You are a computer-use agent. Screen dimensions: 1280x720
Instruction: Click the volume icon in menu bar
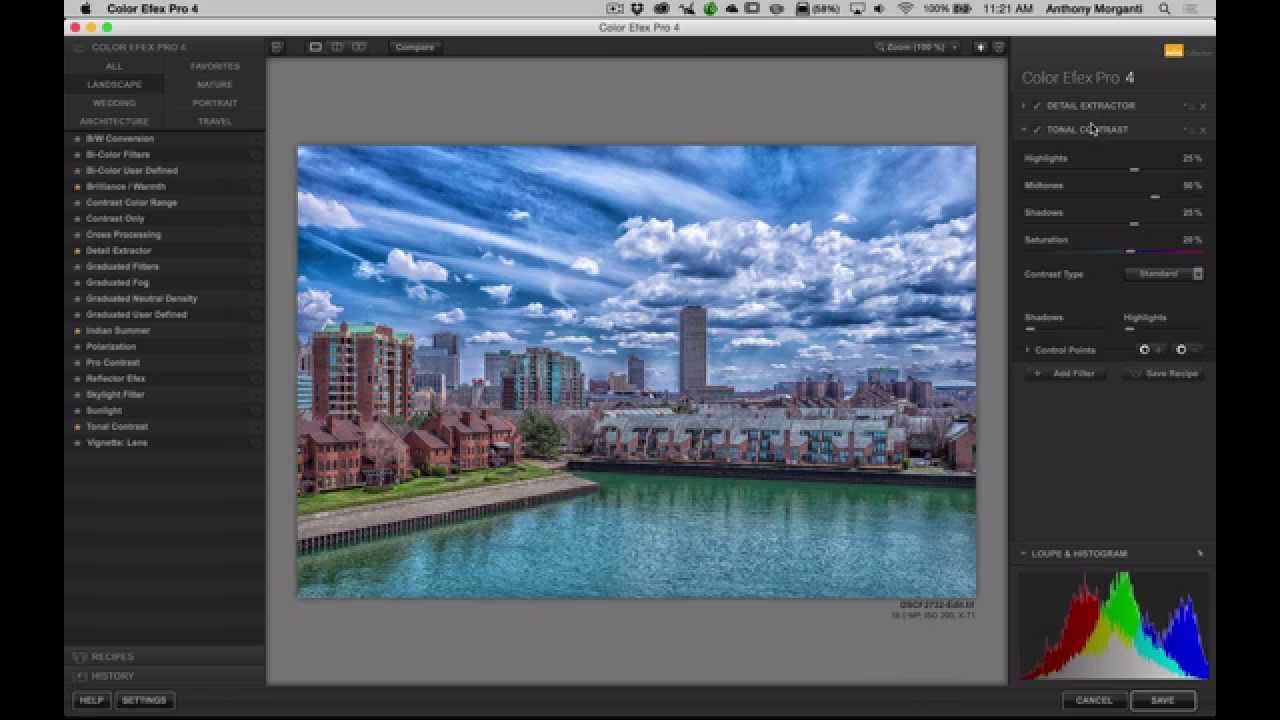pos(880,9)
